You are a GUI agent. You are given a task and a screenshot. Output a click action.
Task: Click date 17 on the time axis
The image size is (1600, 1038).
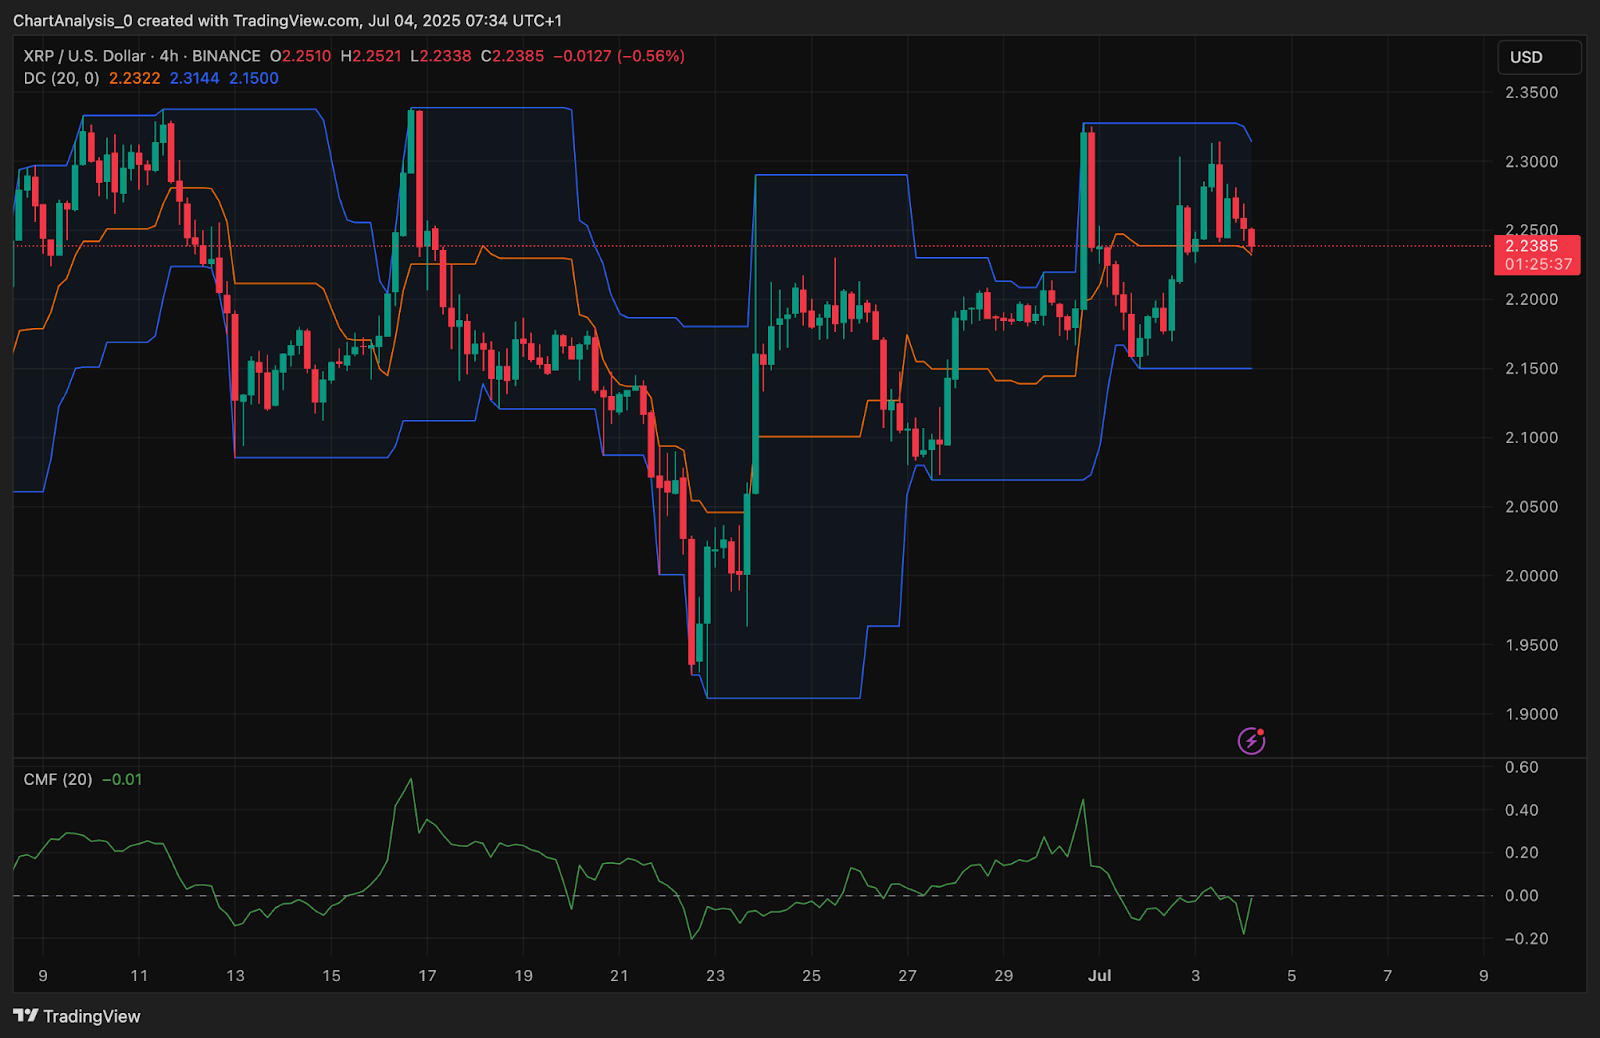coord(427,975)
